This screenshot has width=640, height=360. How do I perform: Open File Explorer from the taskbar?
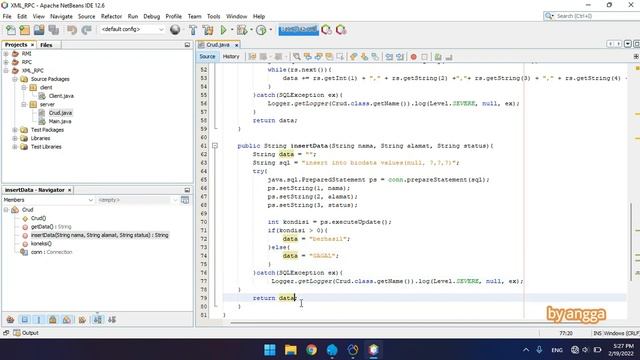(291, 350)
